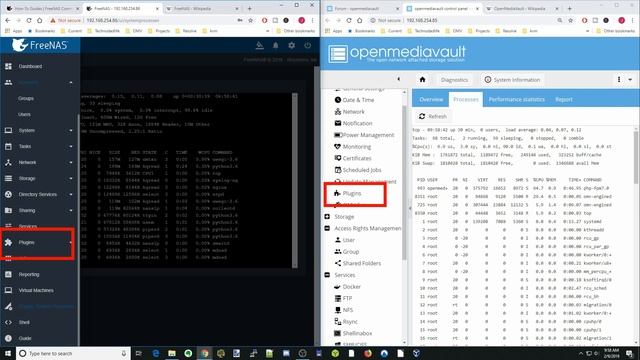
Task: Click taskbar search box
Action: [x=73, y=353]
